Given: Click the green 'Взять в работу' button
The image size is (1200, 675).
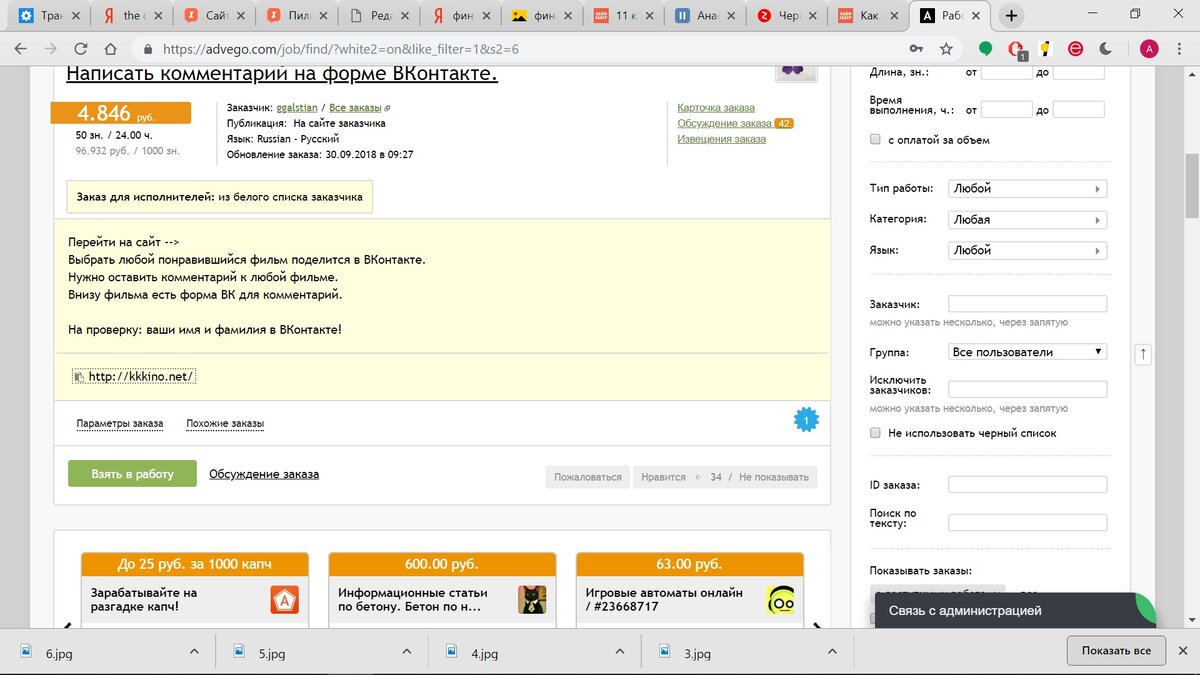Looking at the screenshot, I should tap(132, 474).
